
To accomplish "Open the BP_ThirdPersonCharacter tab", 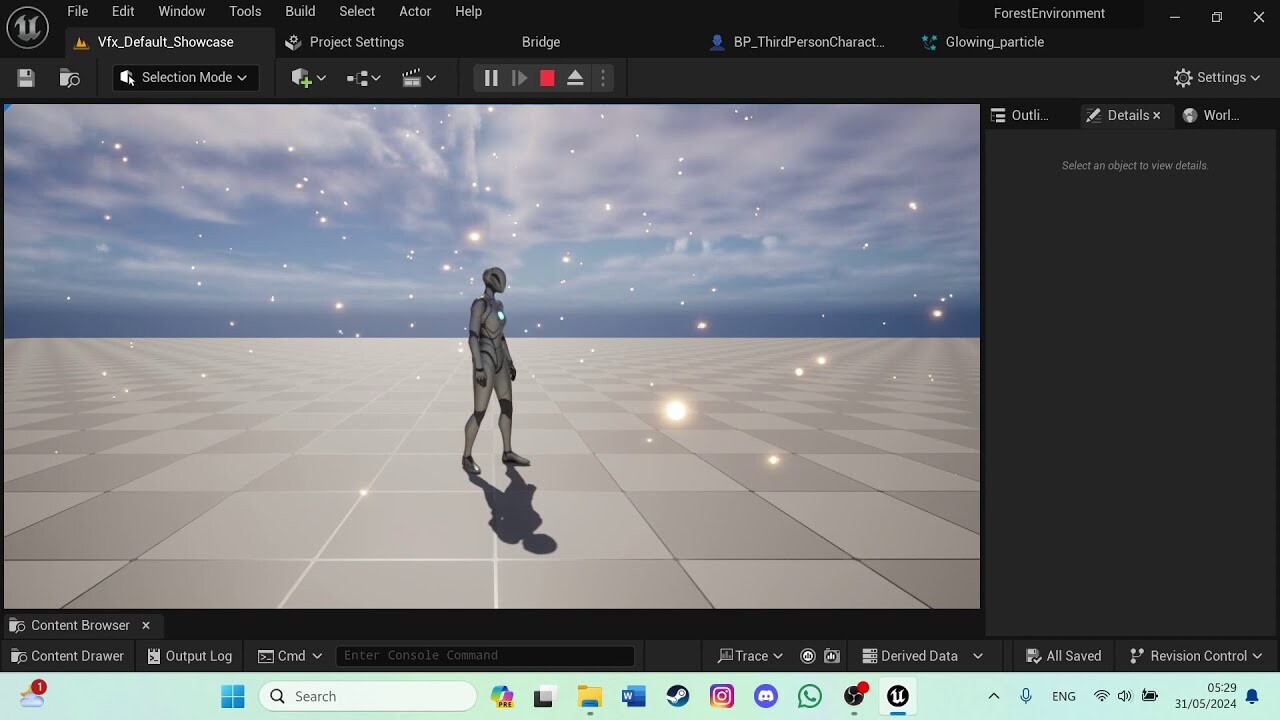I will (x=798, y=42).
